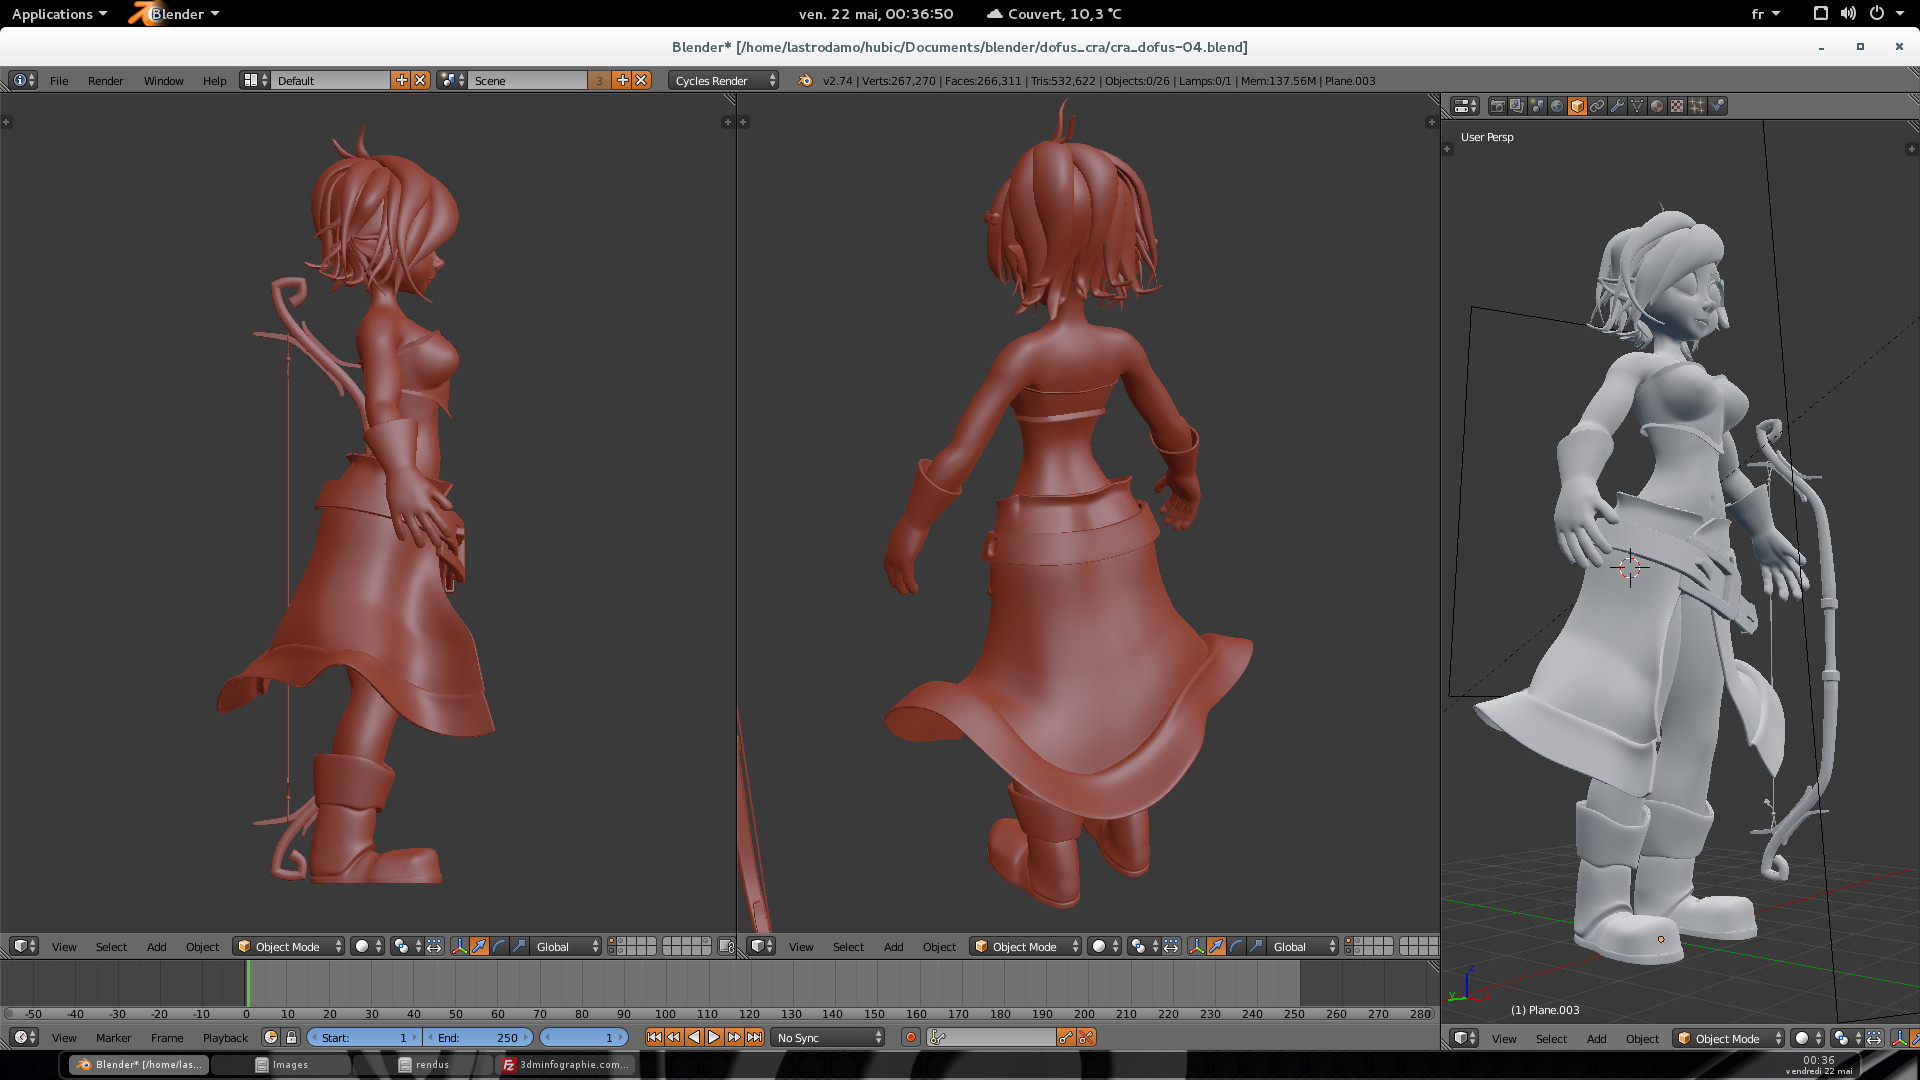Open the timeline Marker menu
The width and height of the screenshot is (1920, 1080).
(113, 1038)
